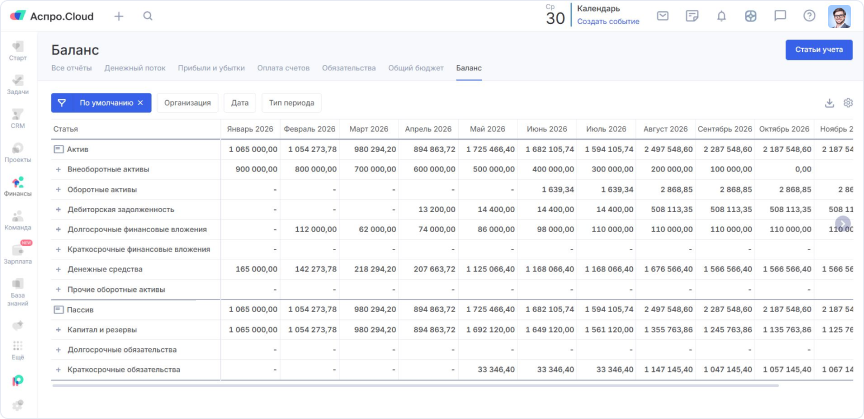Open the help question mark icon
The width and height of the screenshot is (864, 419).
coord(809,16)
